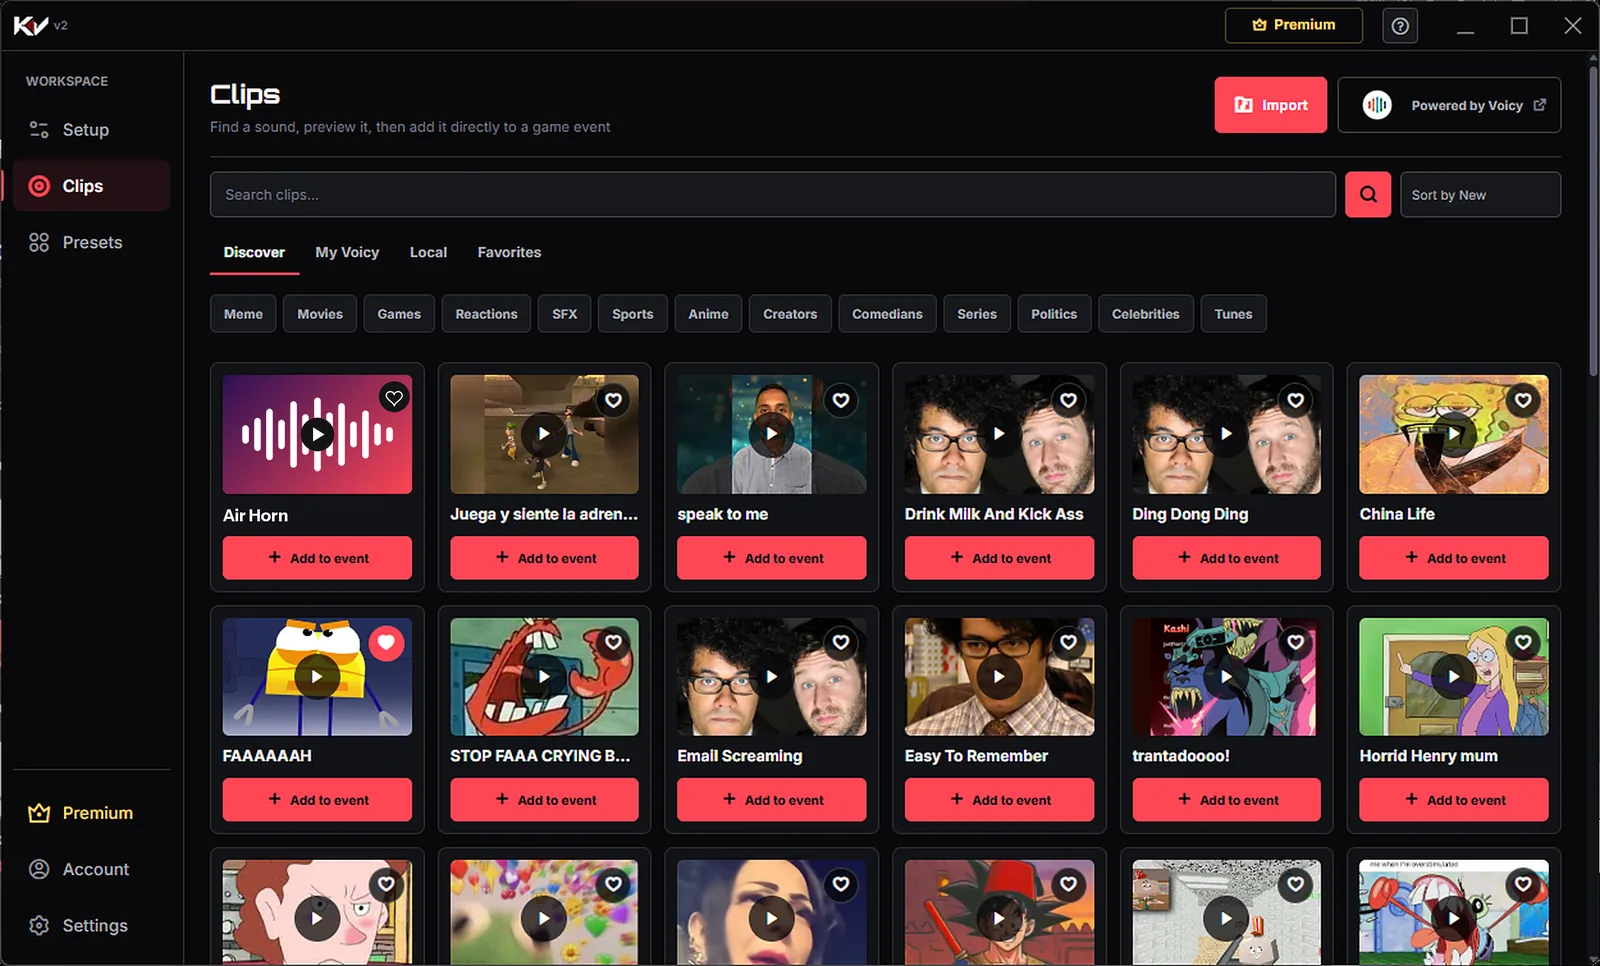Screen dimensions: 1600x966
Task: Add China Life clip to event
Action: coord(1453,558)
